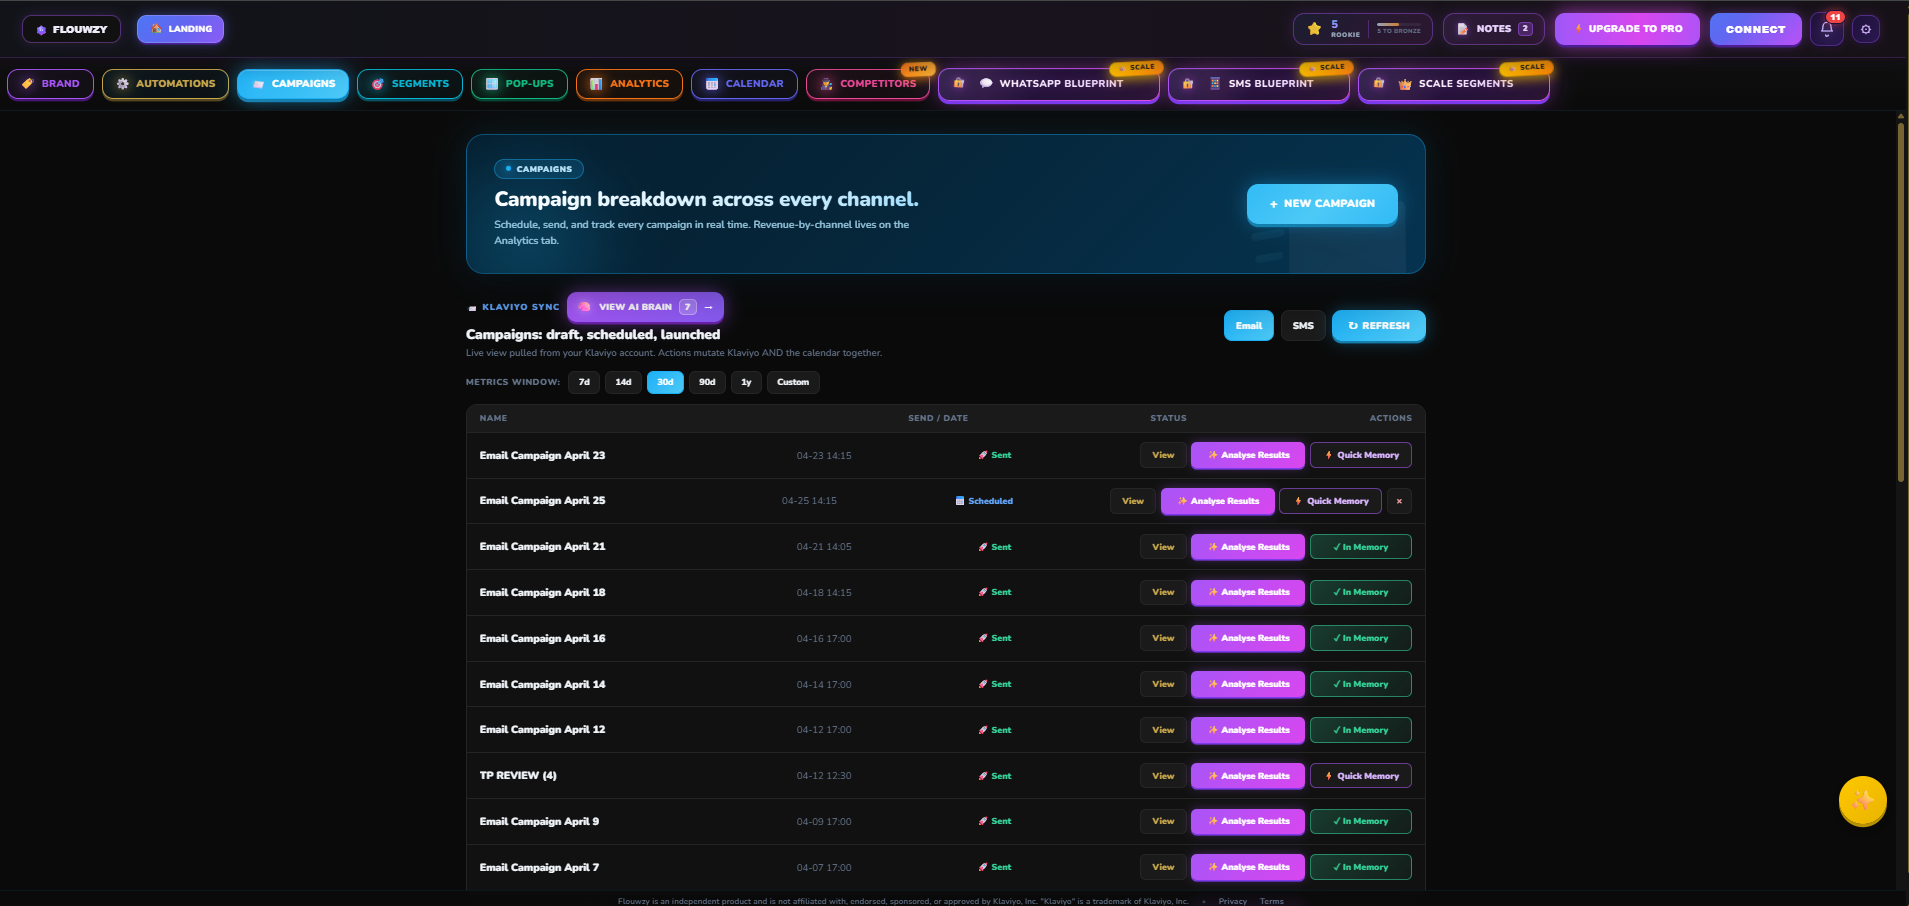The height and width of the screenshot is (906, 1909).
Task: Open the SMS Blueprint tab
Action: tap(1258, 84)
